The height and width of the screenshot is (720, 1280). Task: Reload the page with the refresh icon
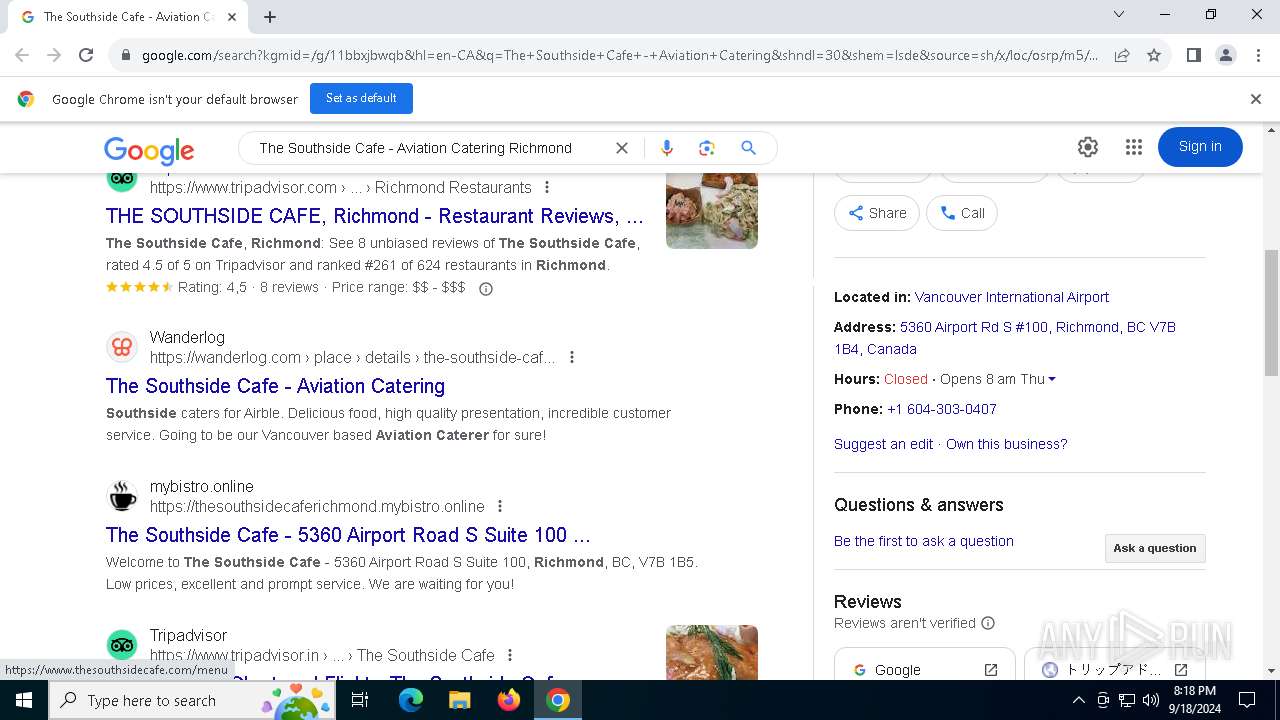[x=86, y=56]
